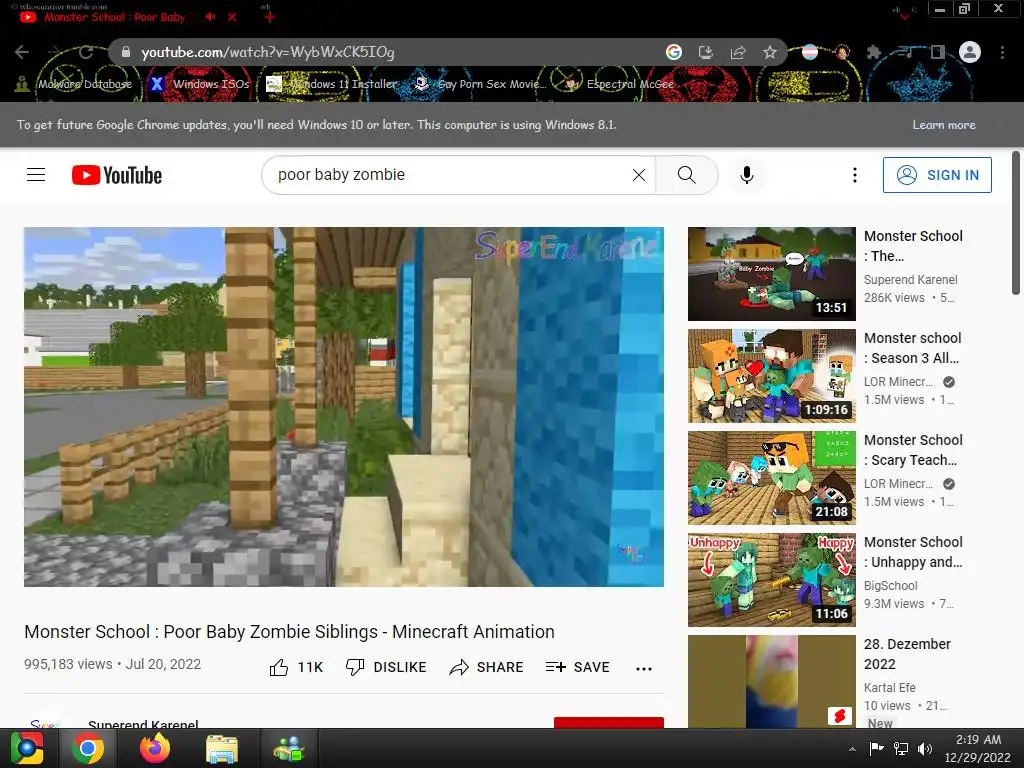Screen dimensions: 1024x768
Task: Open the Monster School : Scary Teach title
Action: click(913, 450)
